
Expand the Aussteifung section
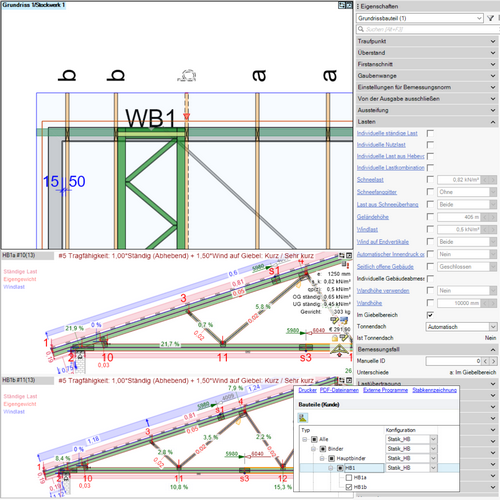click(427, 110)
